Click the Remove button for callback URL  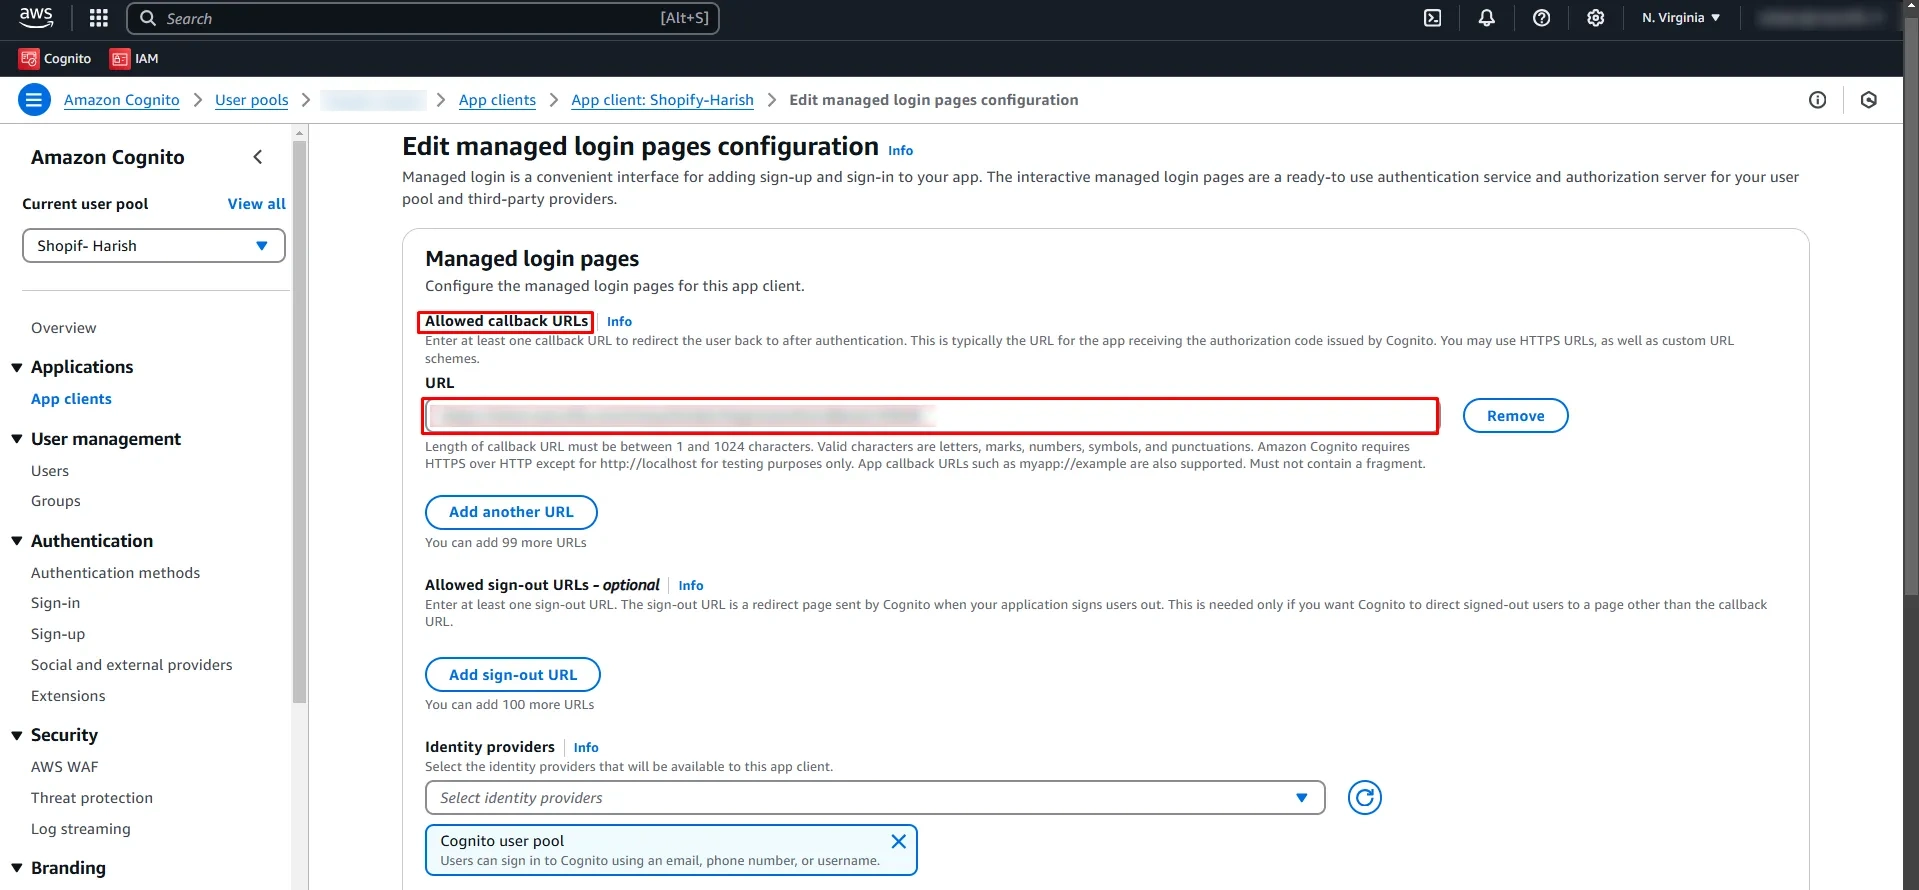click(1515, 416)
